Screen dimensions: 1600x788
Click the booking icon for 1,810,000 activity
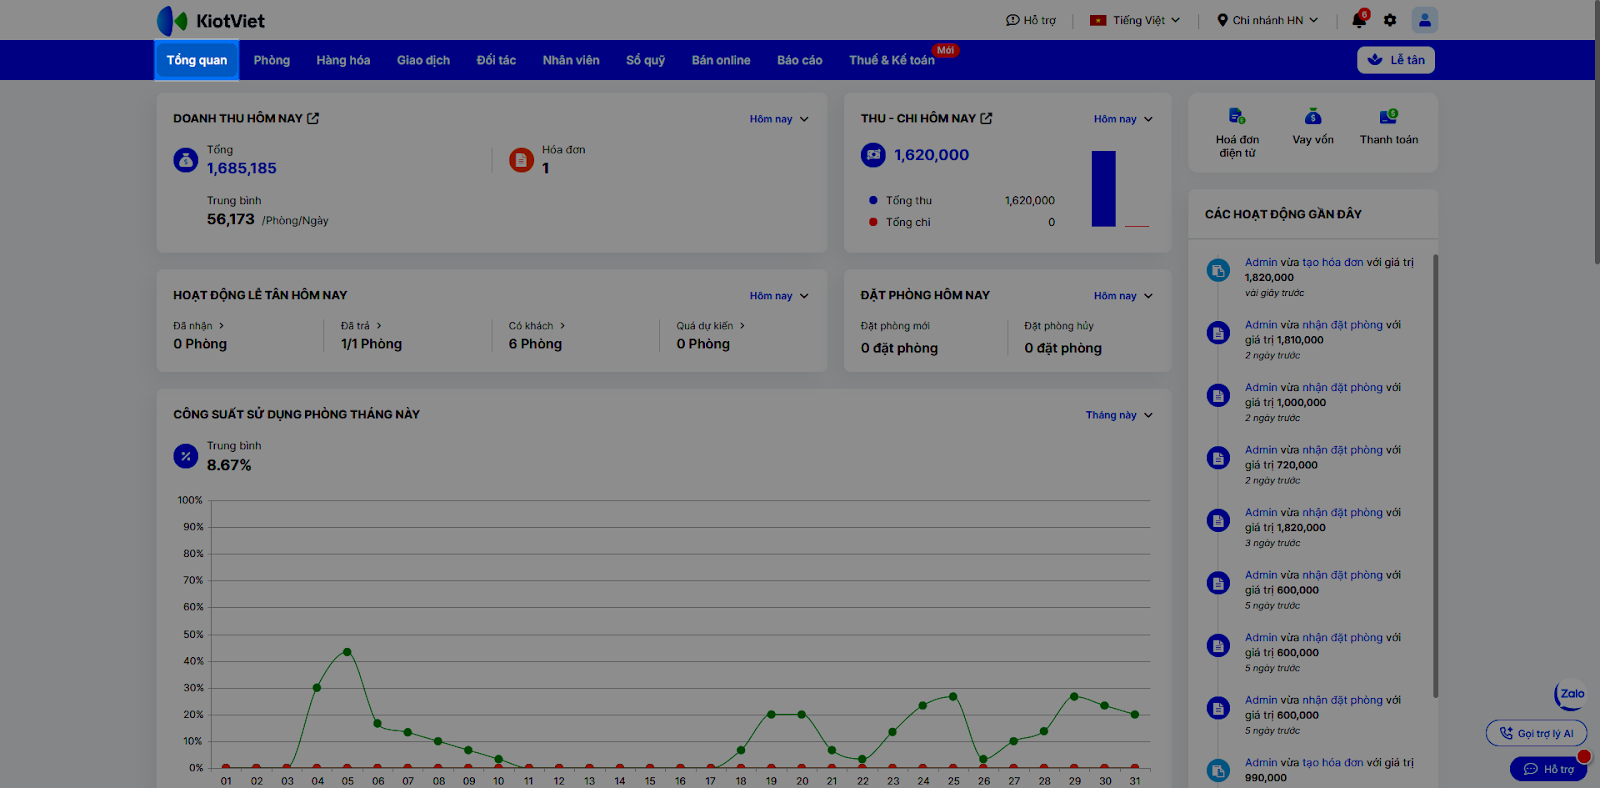(1218, 333)
